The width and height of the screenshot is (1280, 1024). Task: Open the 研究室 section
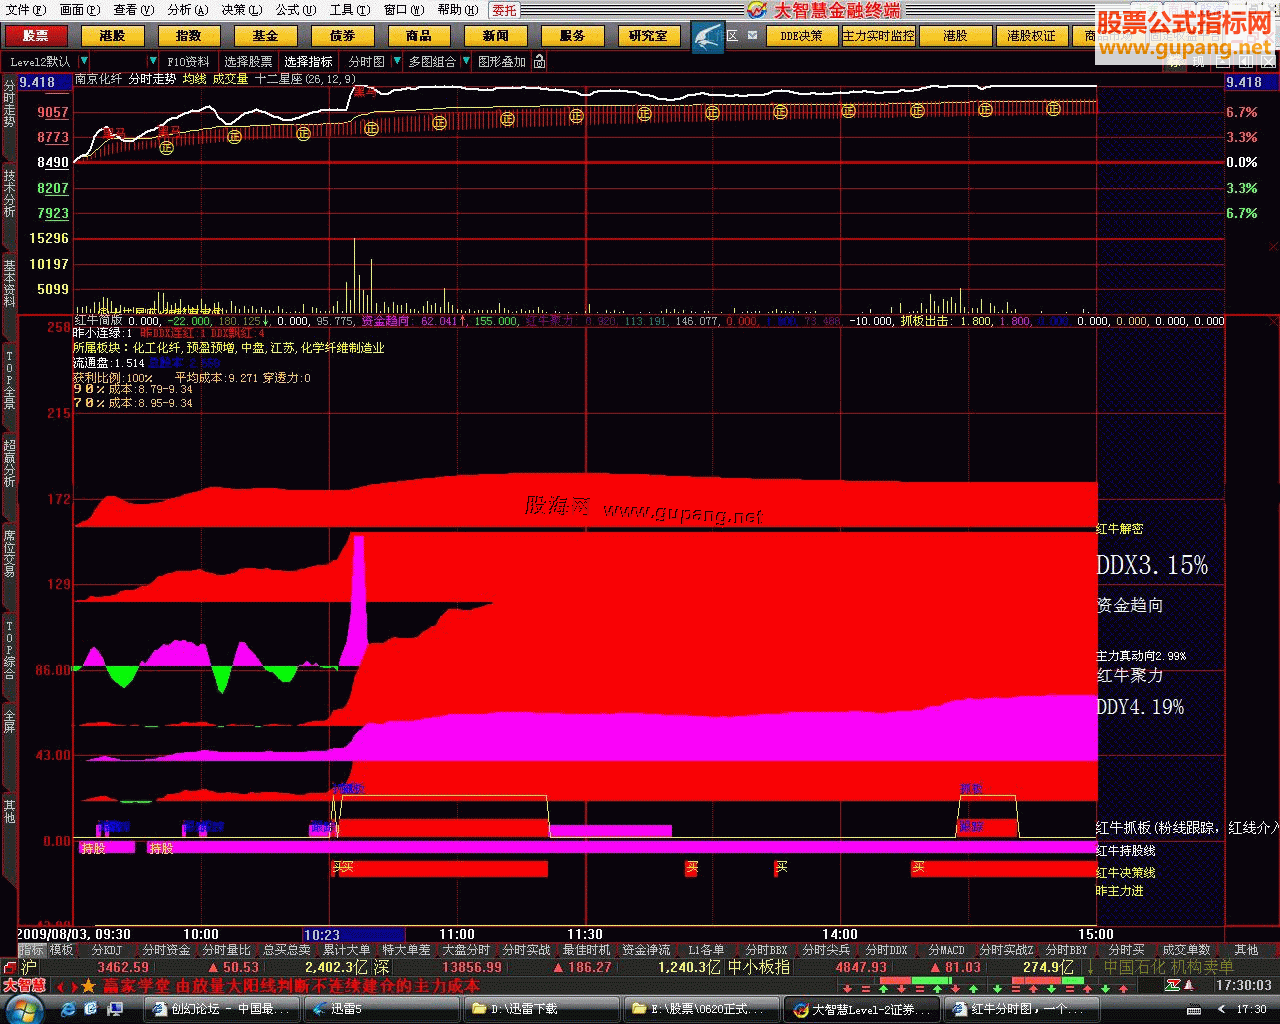[648, 36]
